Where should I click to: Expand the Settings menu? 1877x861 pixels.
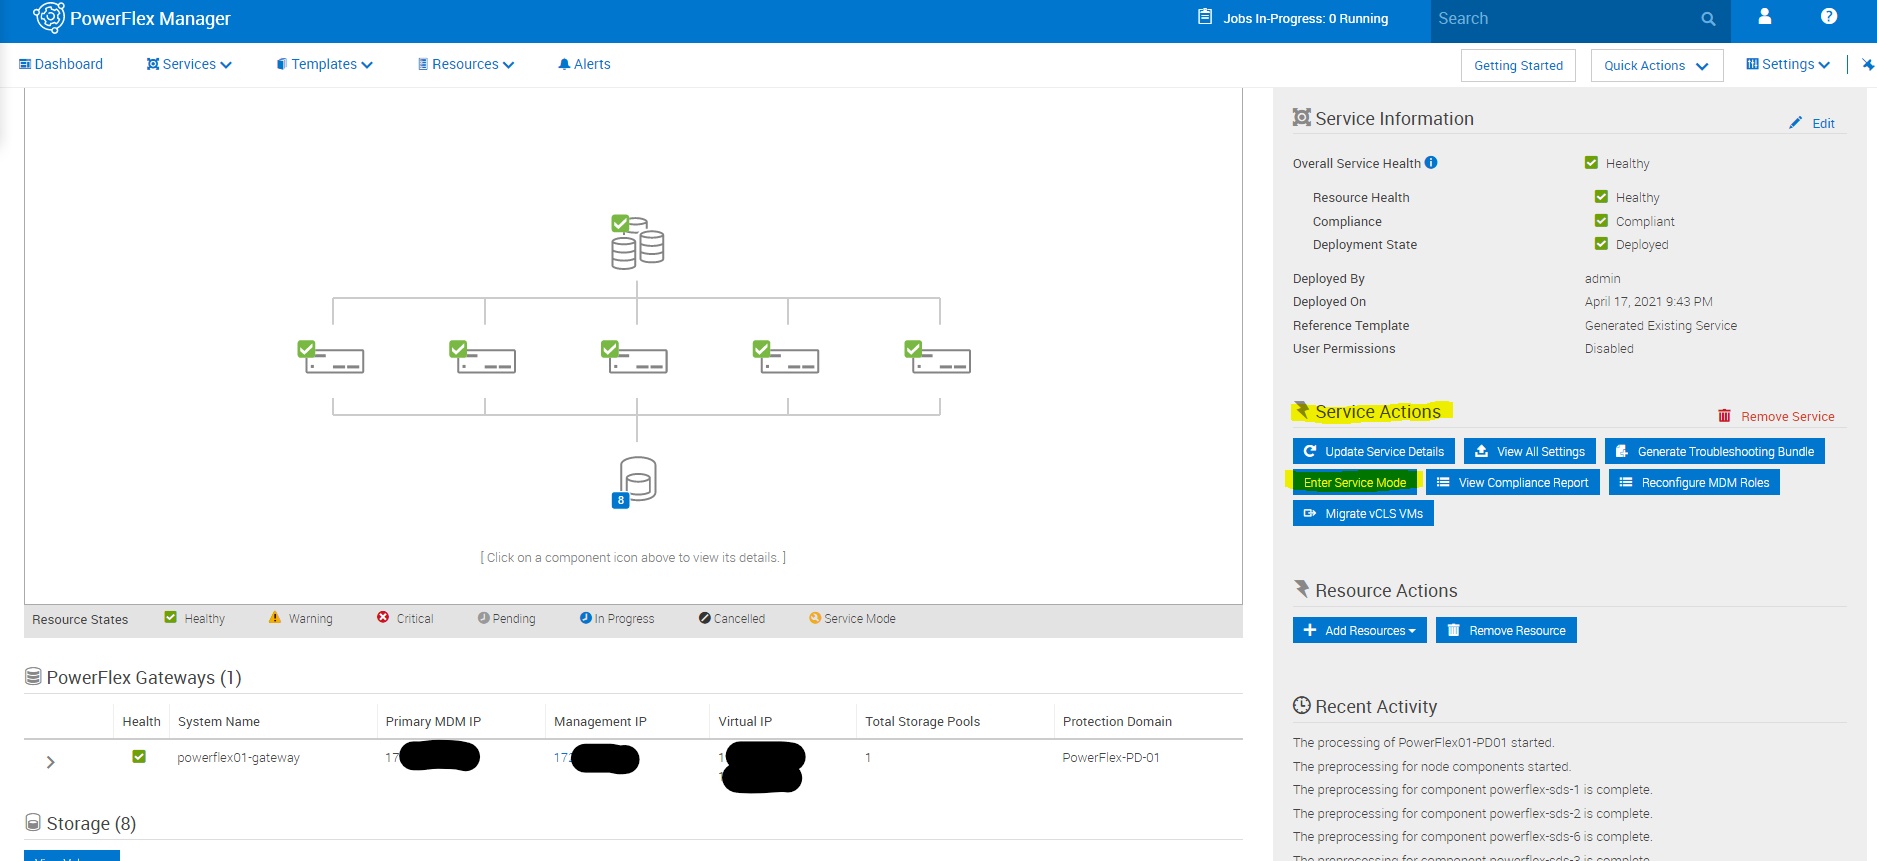pos(1788,65)
